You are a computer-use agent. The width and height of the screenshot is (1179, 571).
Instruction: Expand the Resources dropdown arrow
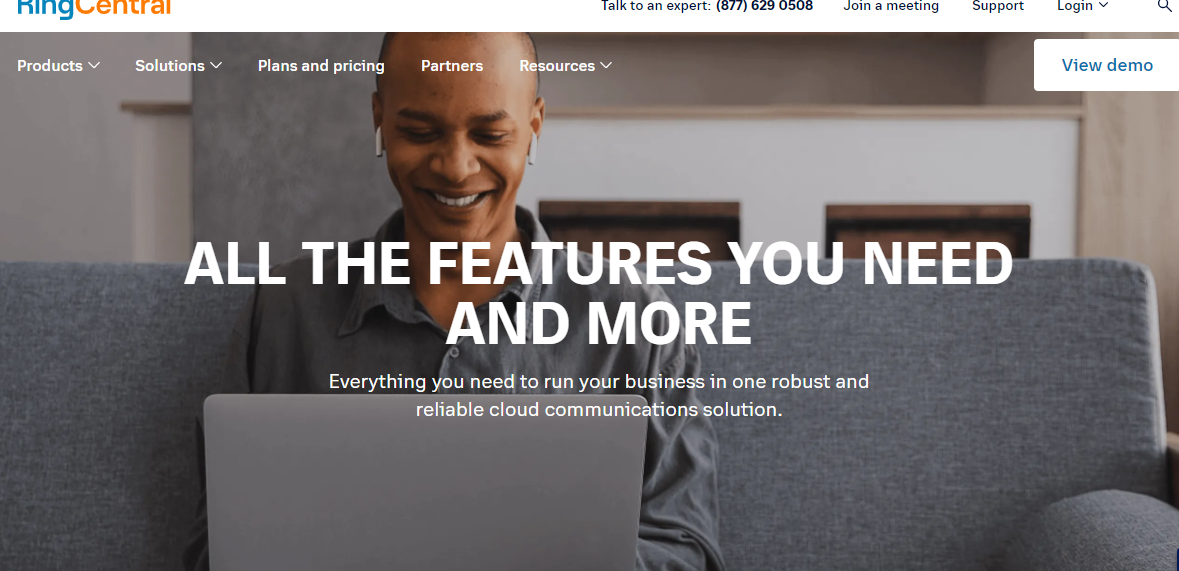pos(606,65)
